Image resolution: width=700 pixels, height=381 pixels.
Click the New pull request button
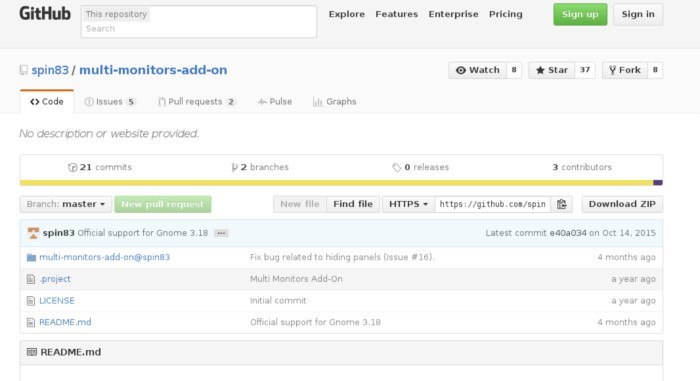tap(163, 204)
